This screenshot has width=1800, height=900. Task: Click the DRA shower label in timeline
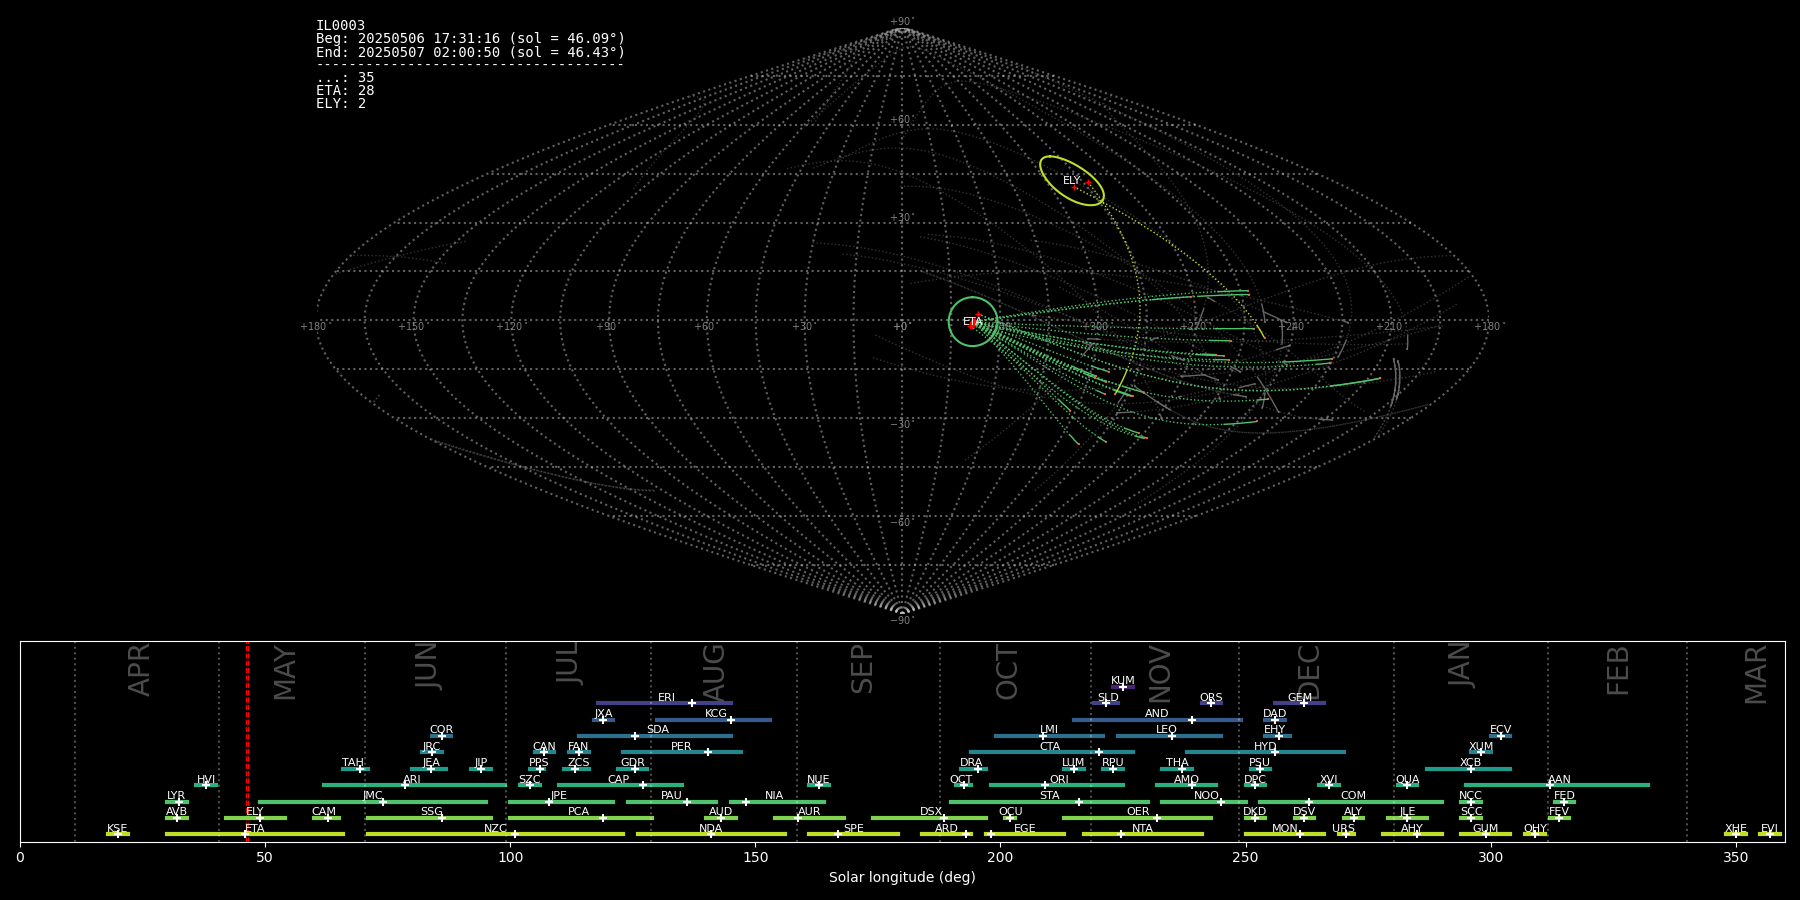point(971,763)
